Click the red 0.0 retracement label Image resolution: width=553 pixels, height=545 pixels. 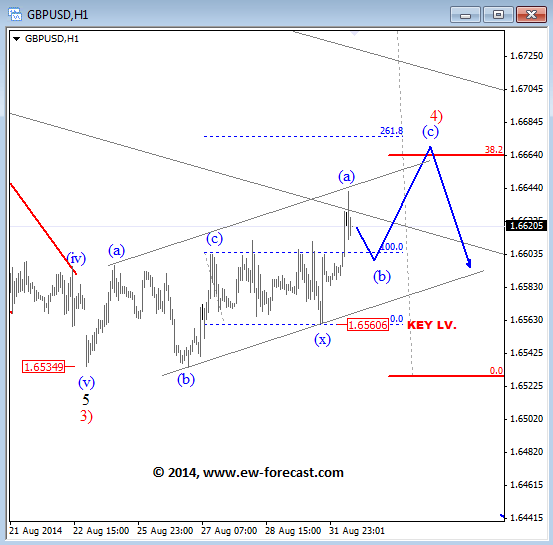coord(496,371)
